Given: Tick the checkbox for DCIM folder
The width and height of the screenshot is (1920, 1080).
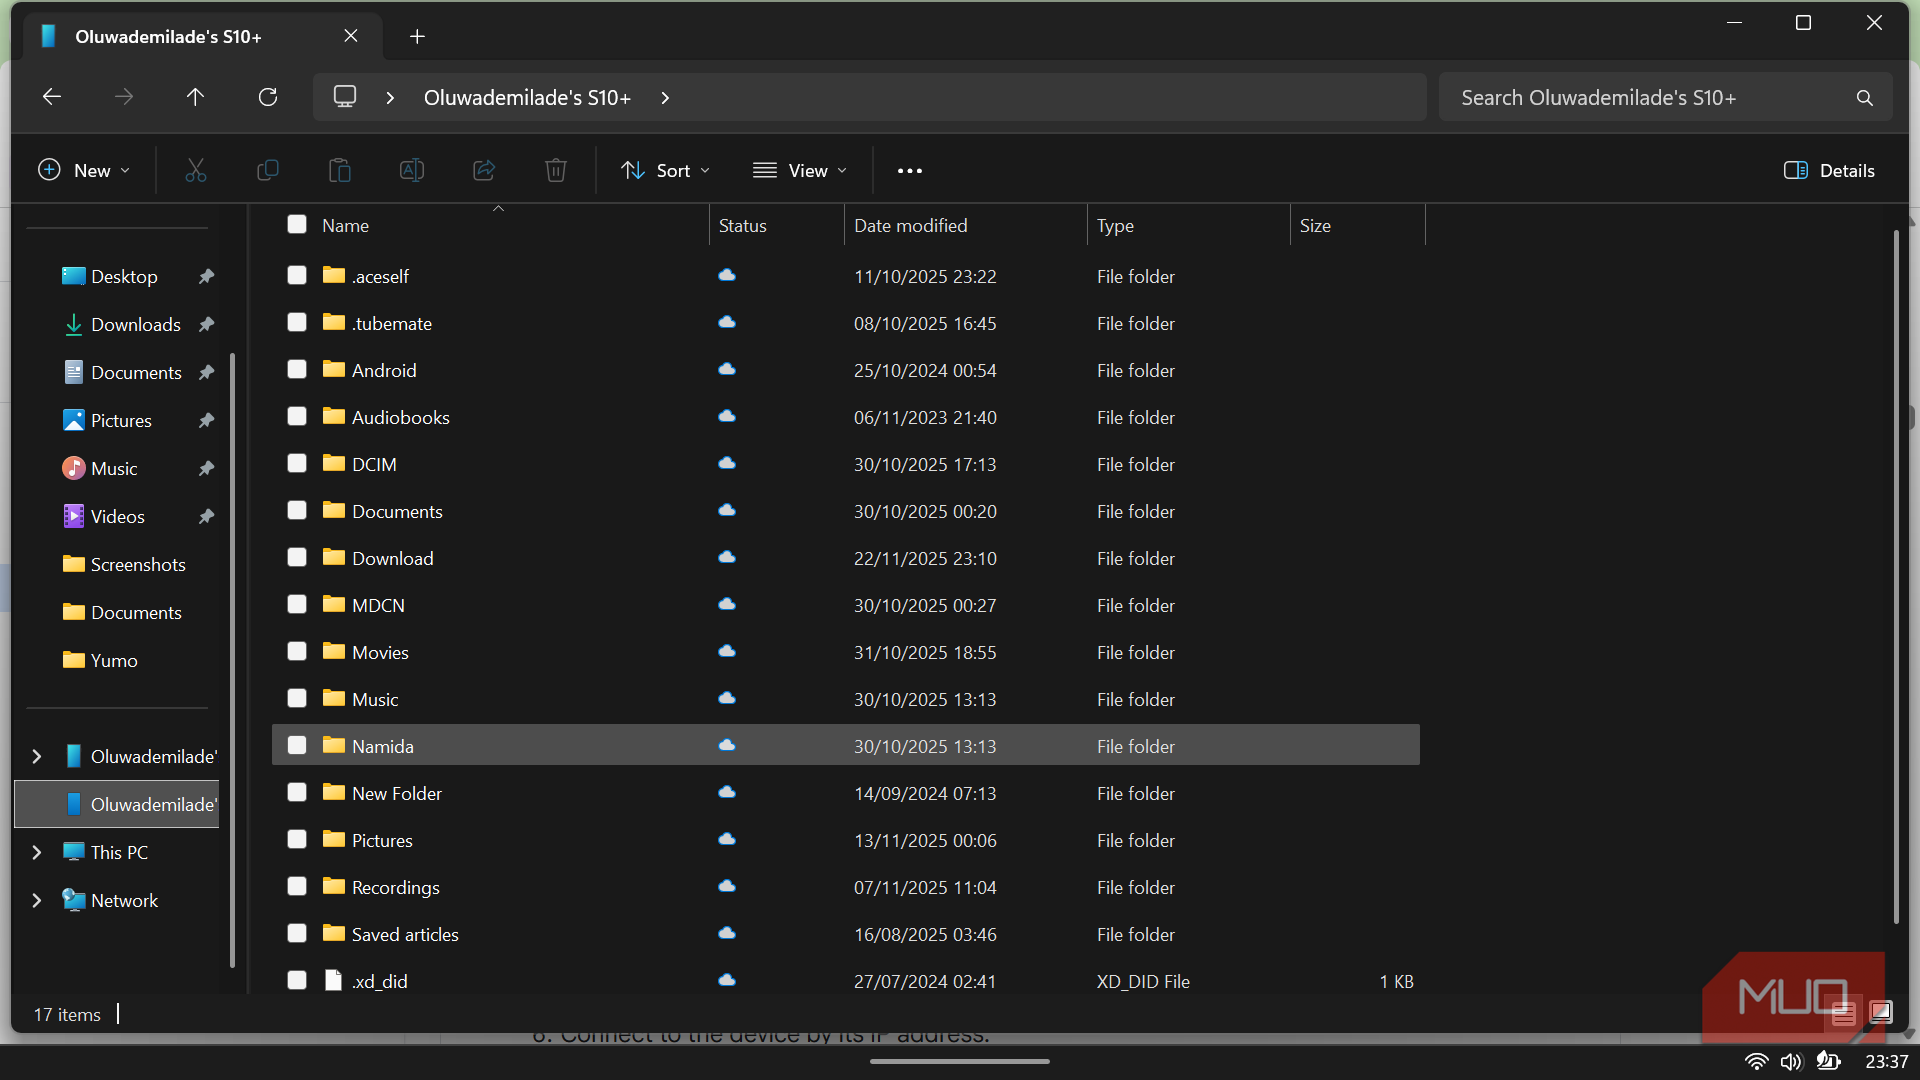Looking at the screenshot, I should pos(297,464).
